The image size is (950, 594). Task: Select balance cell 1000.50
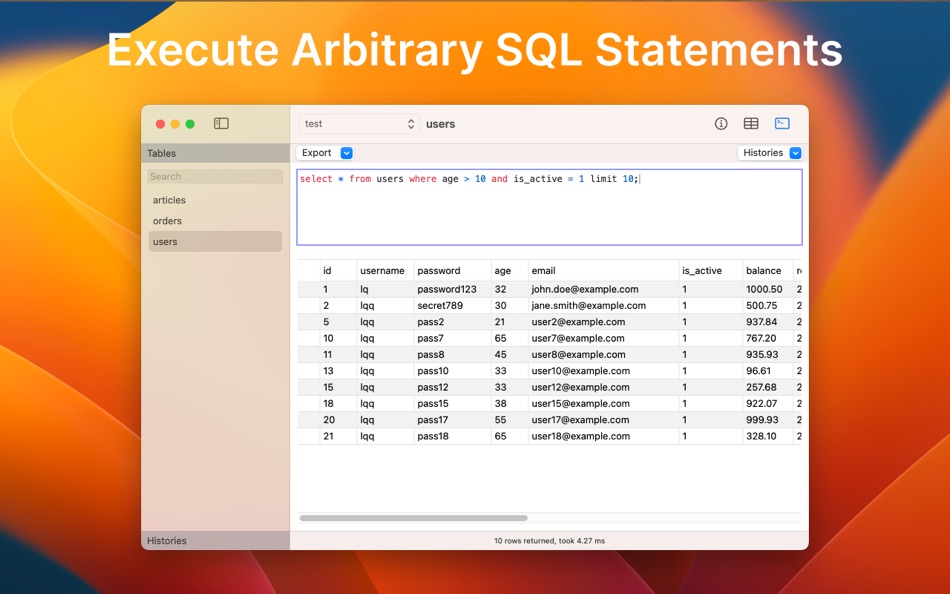764,289
